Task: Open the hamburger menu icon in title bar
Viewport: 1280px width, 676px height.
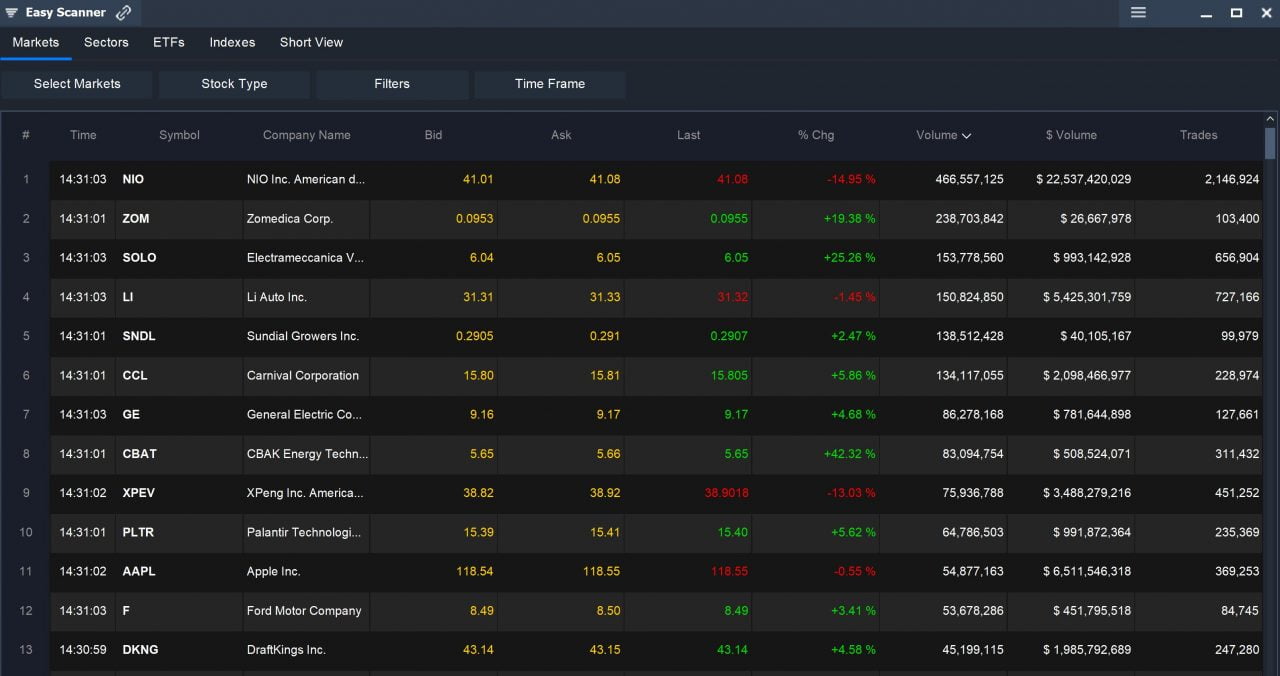Action: [1138, 13]
